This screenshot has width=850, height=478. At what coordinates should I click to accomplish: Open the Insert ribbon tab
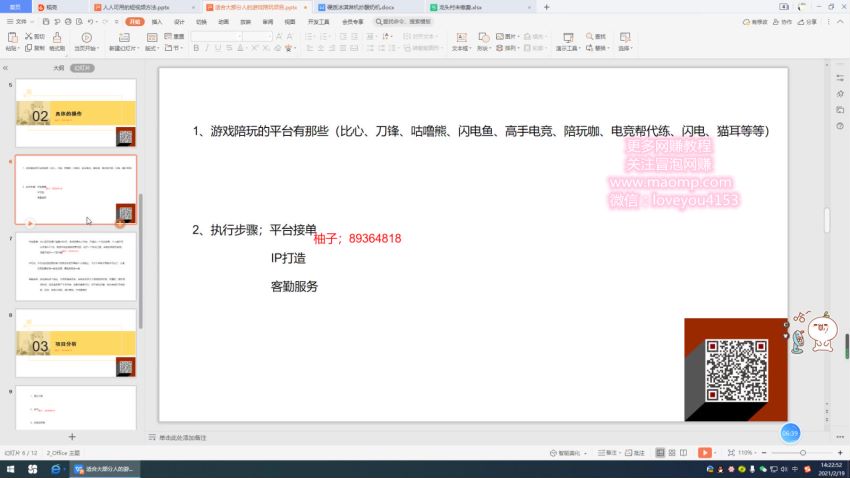coord(157,22)
